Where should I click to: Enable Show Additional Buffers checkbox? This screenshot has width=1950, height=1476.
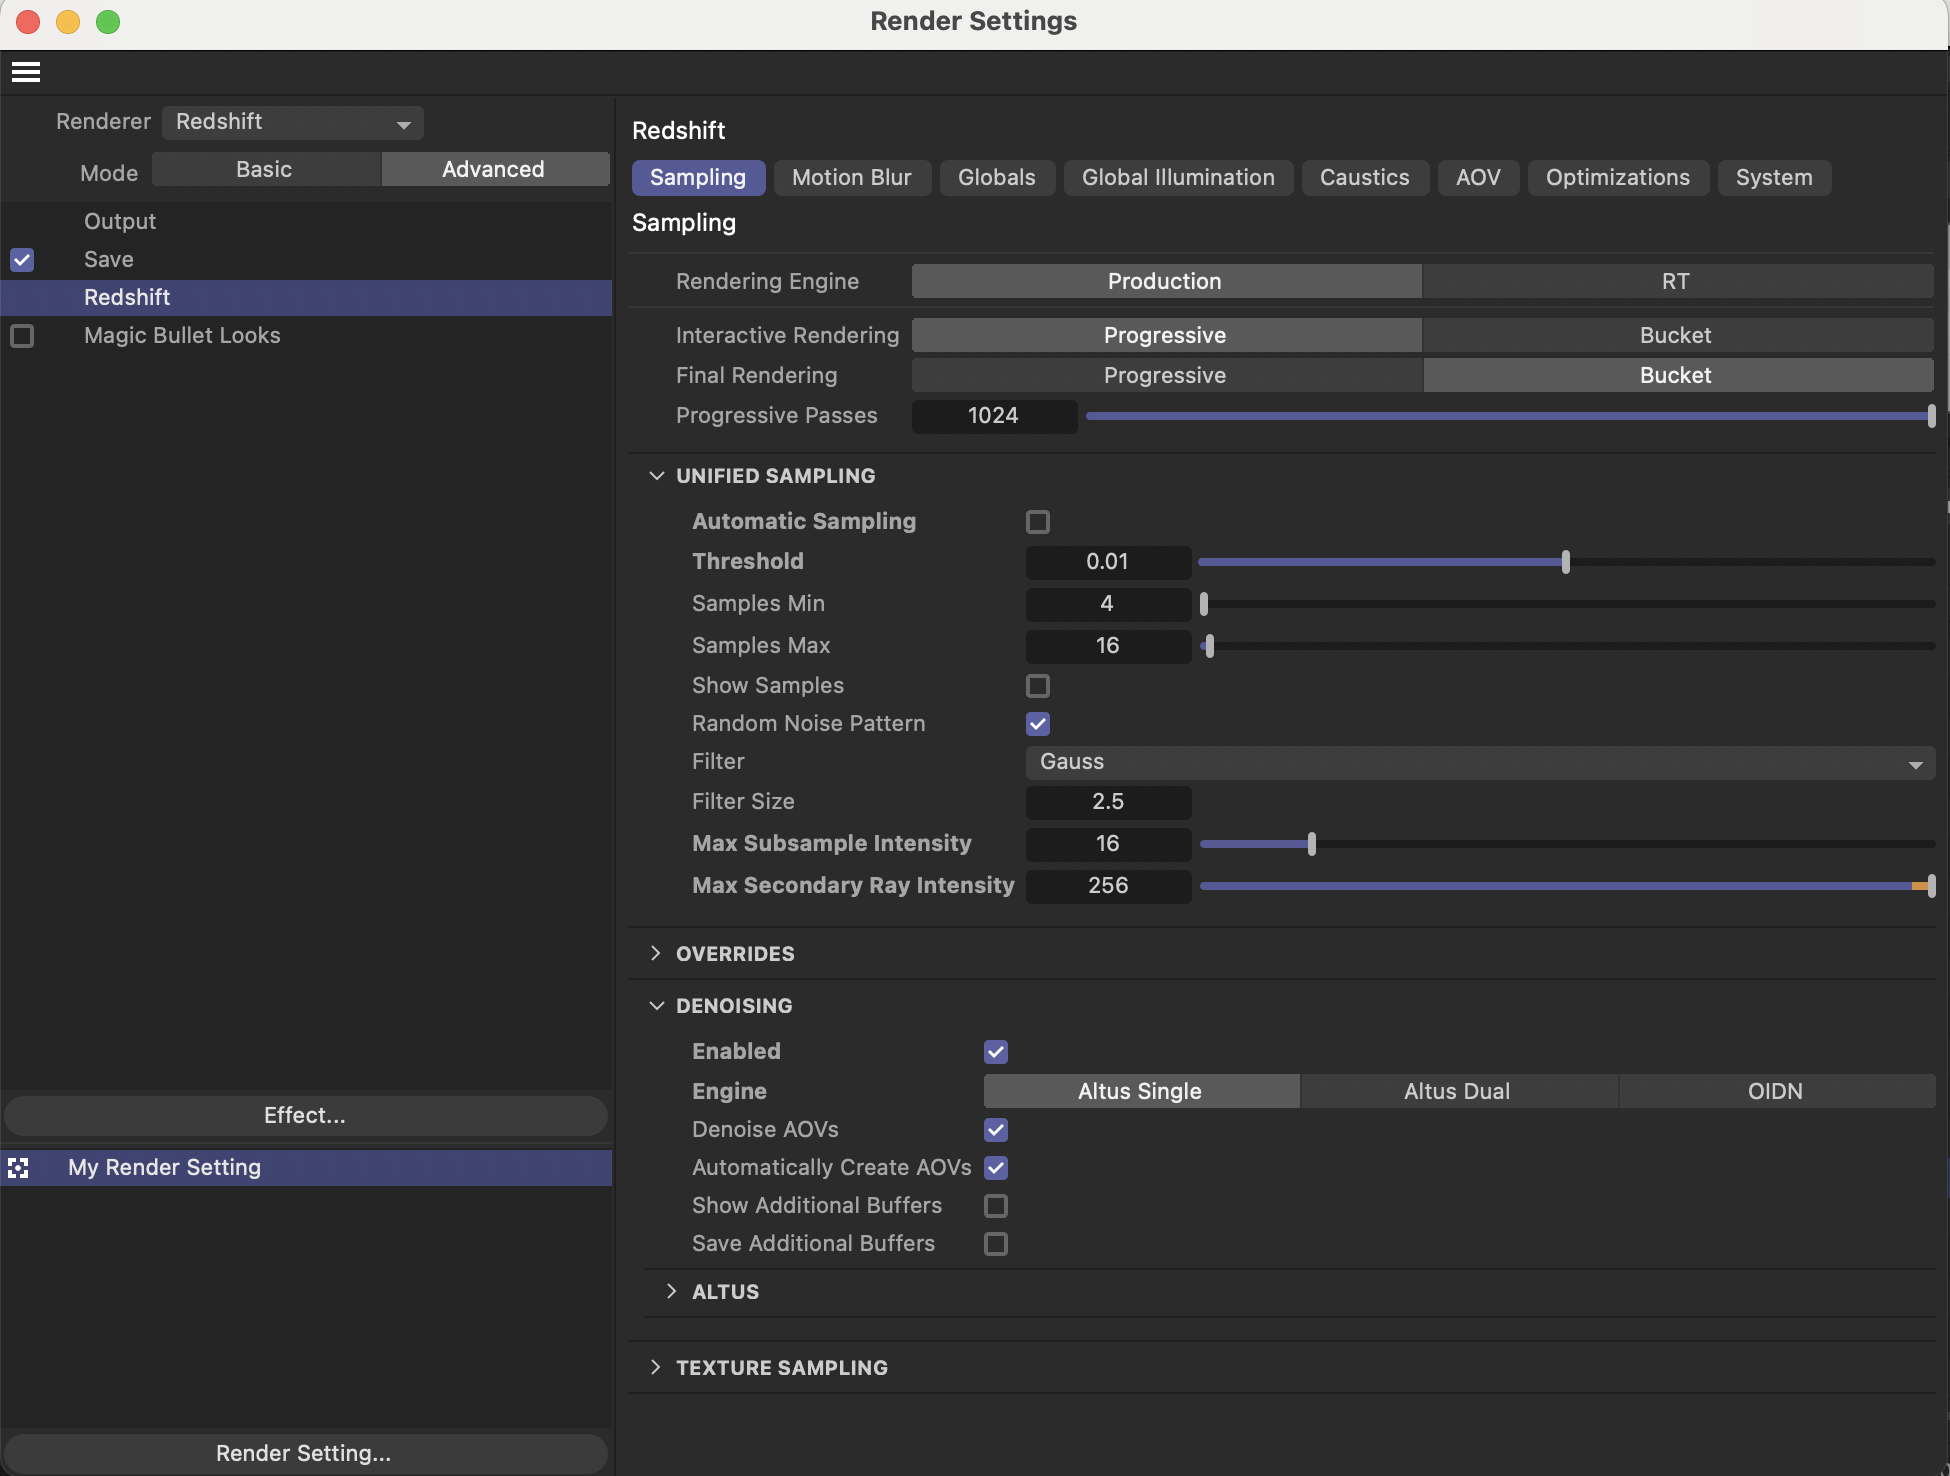[996, 1206]
